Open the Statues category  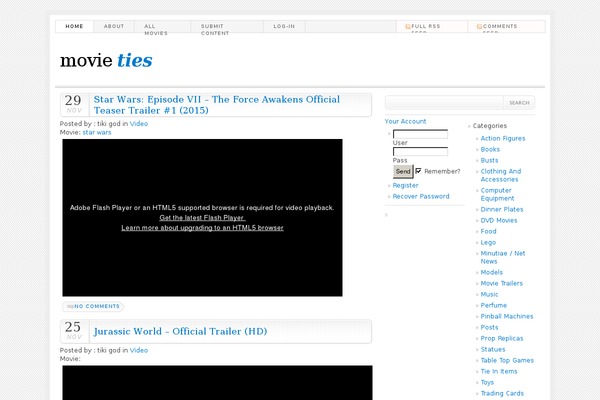click(x=493, y=349)
